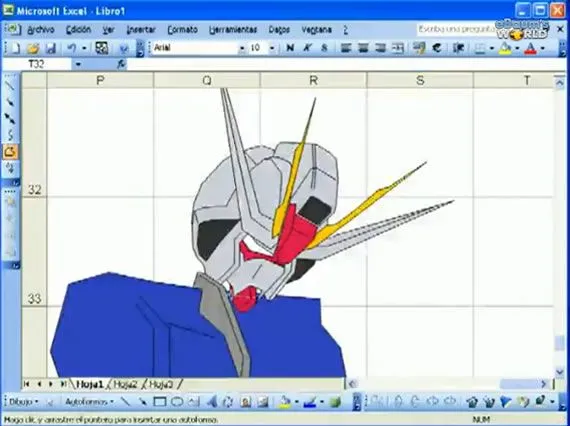Open the Archivo menu
Viewport: 570px width, 426px height.
coord(41,30)
